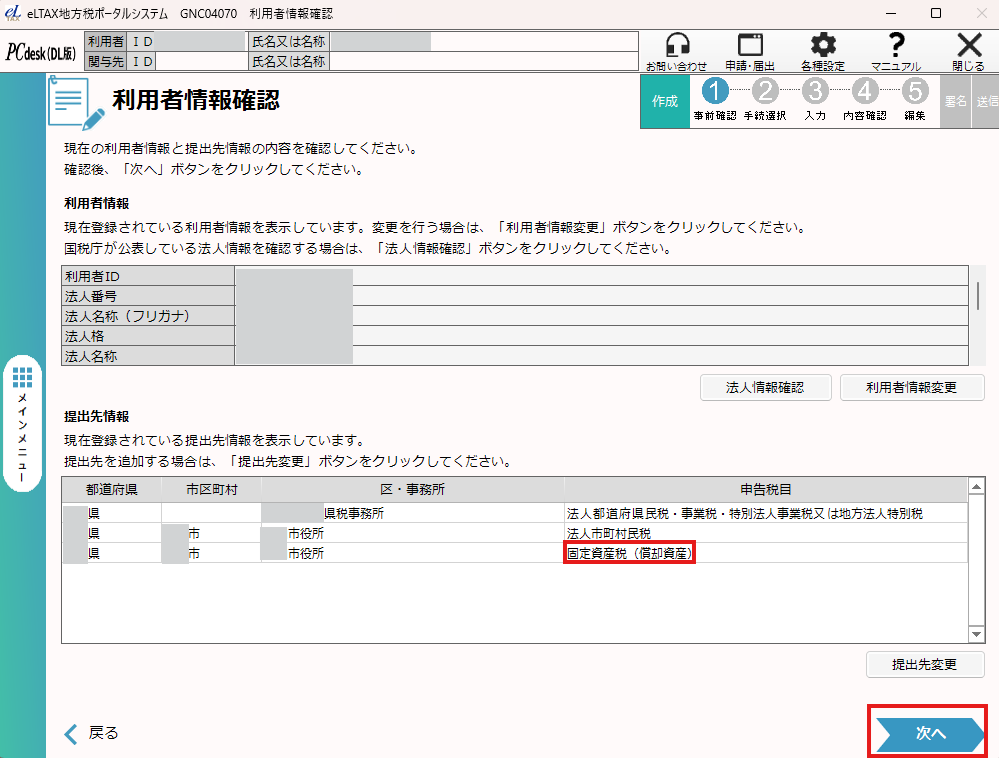Select the 作成 tab
The height and width of the screenshot is (758, 999).
pyautogui.click(x=665, y=102)
